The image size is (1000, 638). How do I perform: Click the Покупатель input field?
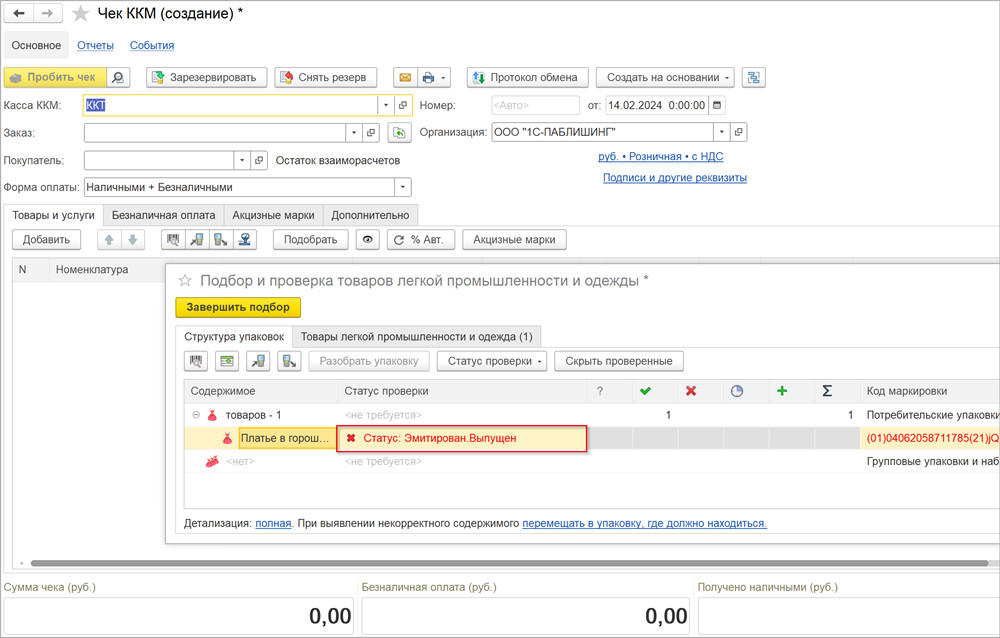tap(159, 160)
